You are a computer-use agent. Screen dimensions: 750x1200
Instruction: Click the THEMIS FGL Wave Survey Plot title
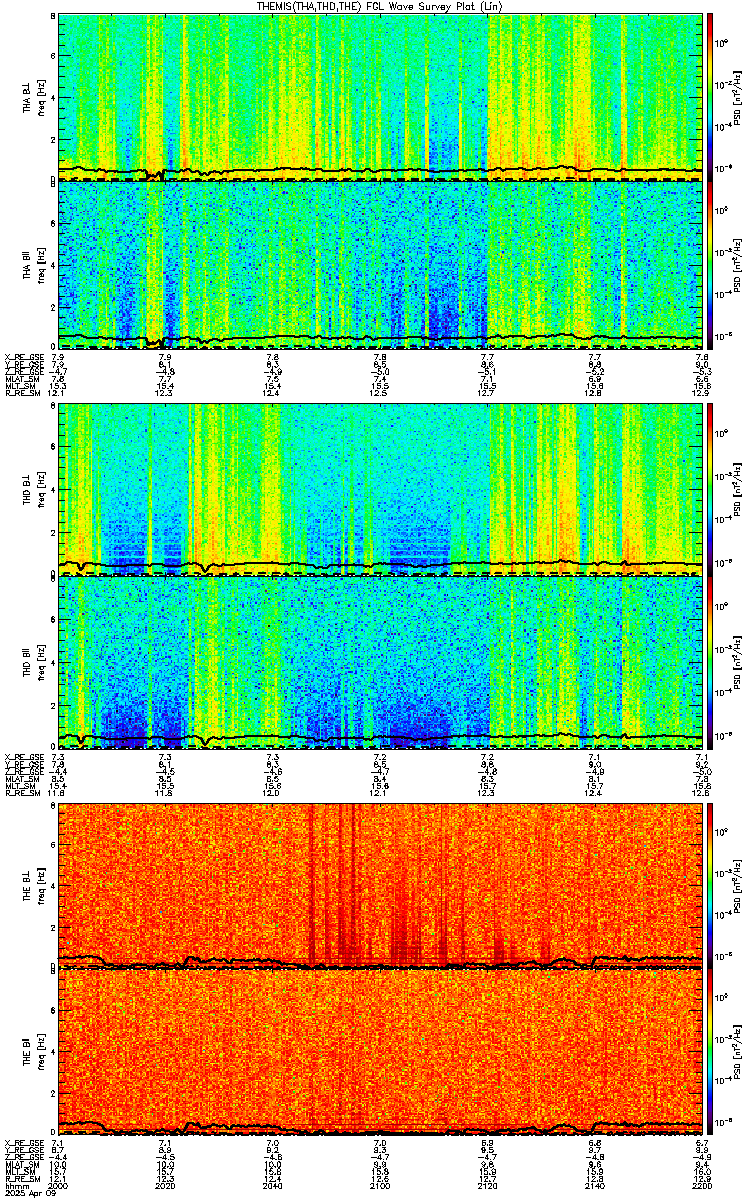[379, 6]
